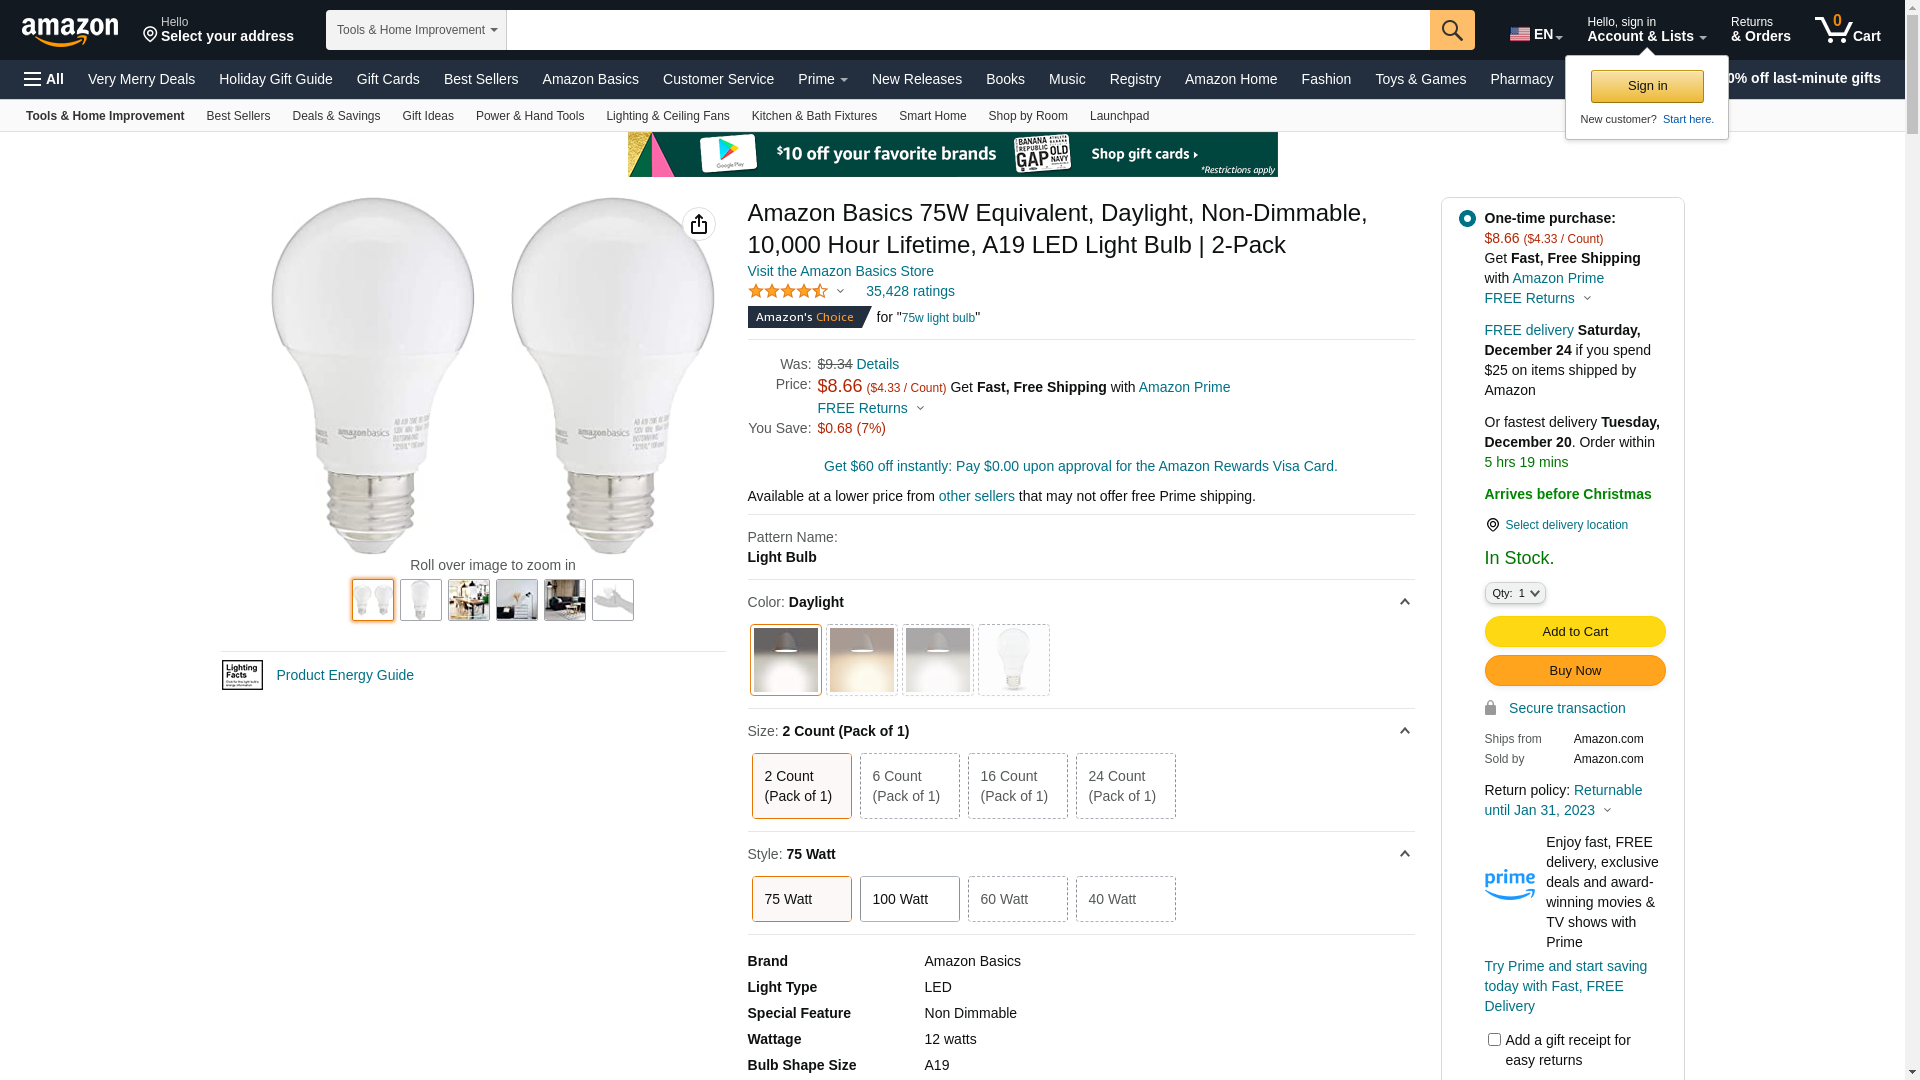Select the Soft White color swatch
The width and height of the screenshot is (1920, 1080).
tap(862, 660)
